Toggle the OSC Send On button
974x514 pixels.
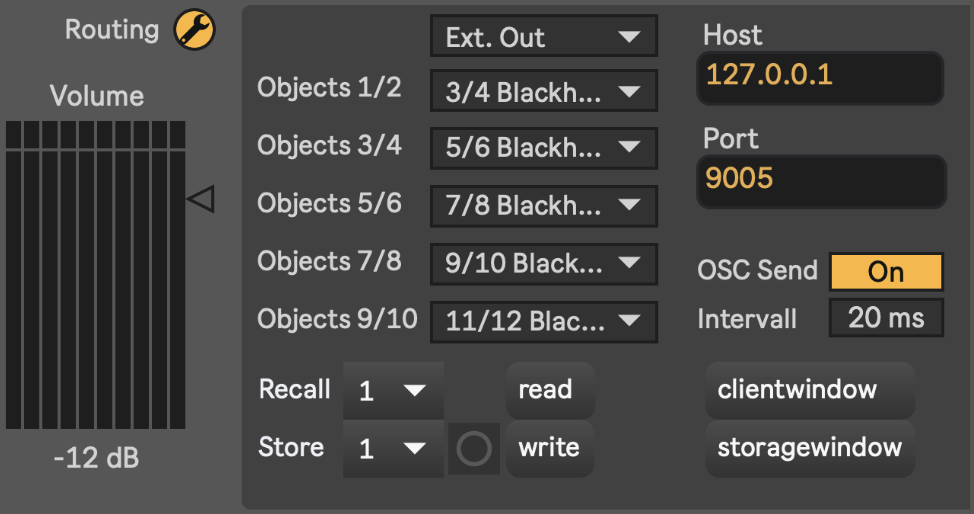pyautogui.click(x=886, y=272)
